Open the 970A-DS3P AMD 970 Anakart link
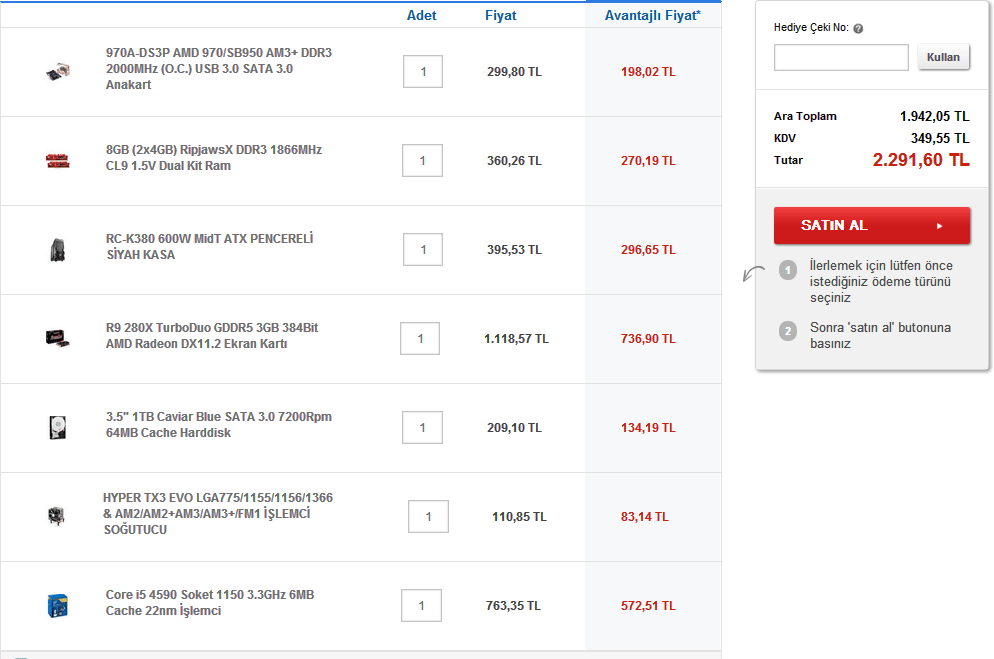 click(218, 68)
